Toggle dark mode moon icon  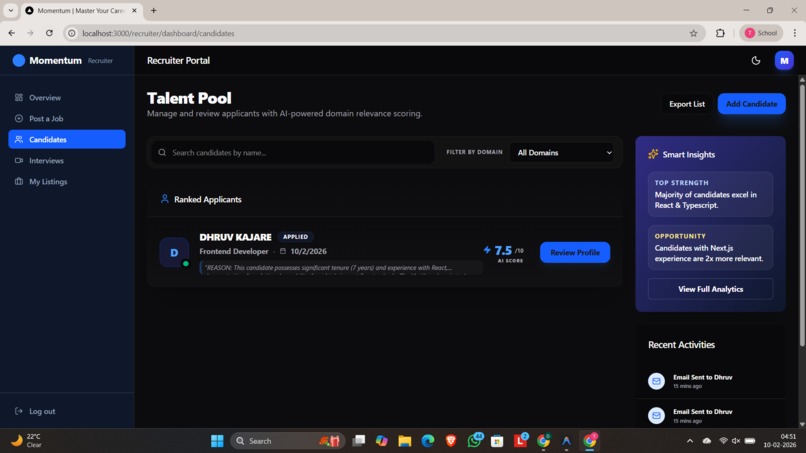[x=756, y=61]
